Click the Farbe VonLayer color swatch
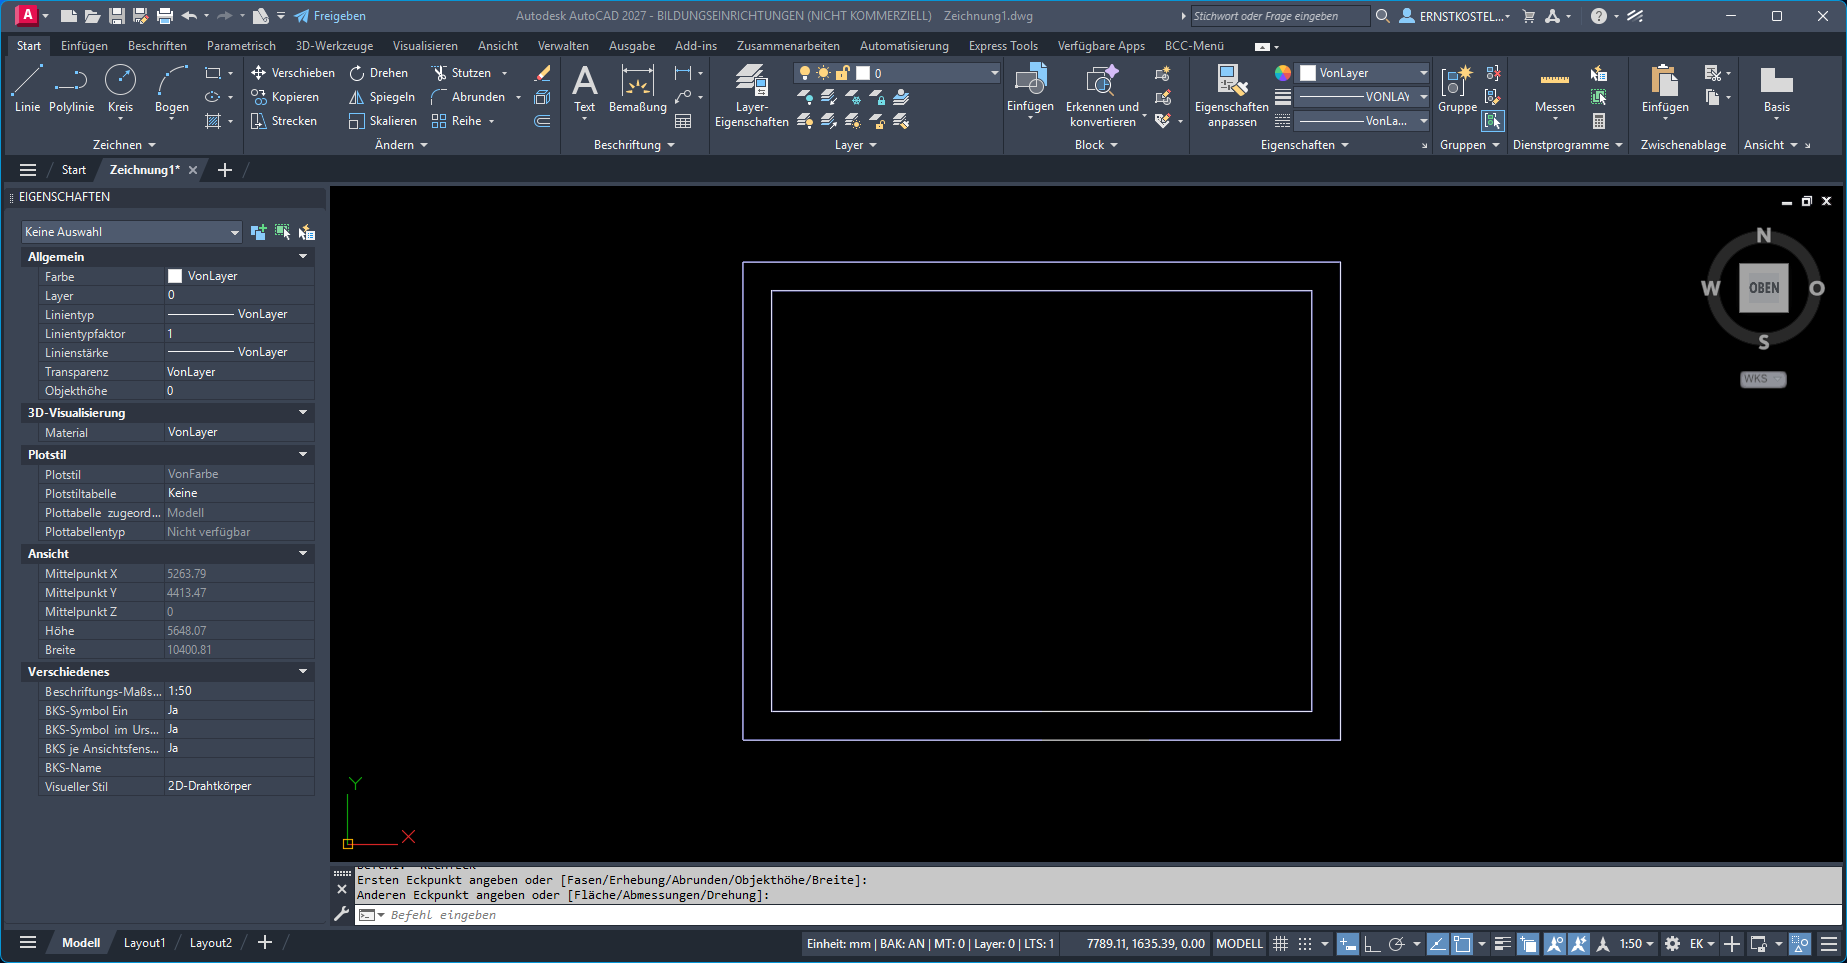This screenshot has width=1847, height=963. 175,276
